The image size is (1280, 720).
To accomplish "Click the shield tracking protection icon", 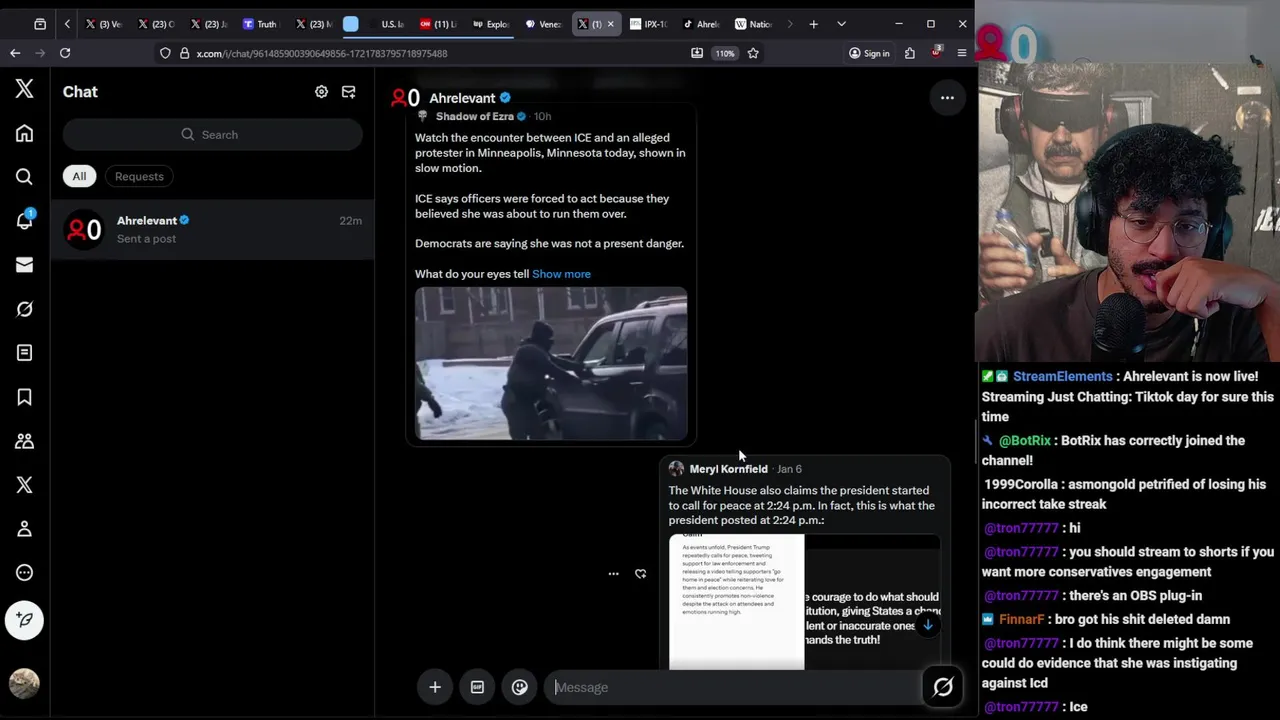I will [165, 53].
